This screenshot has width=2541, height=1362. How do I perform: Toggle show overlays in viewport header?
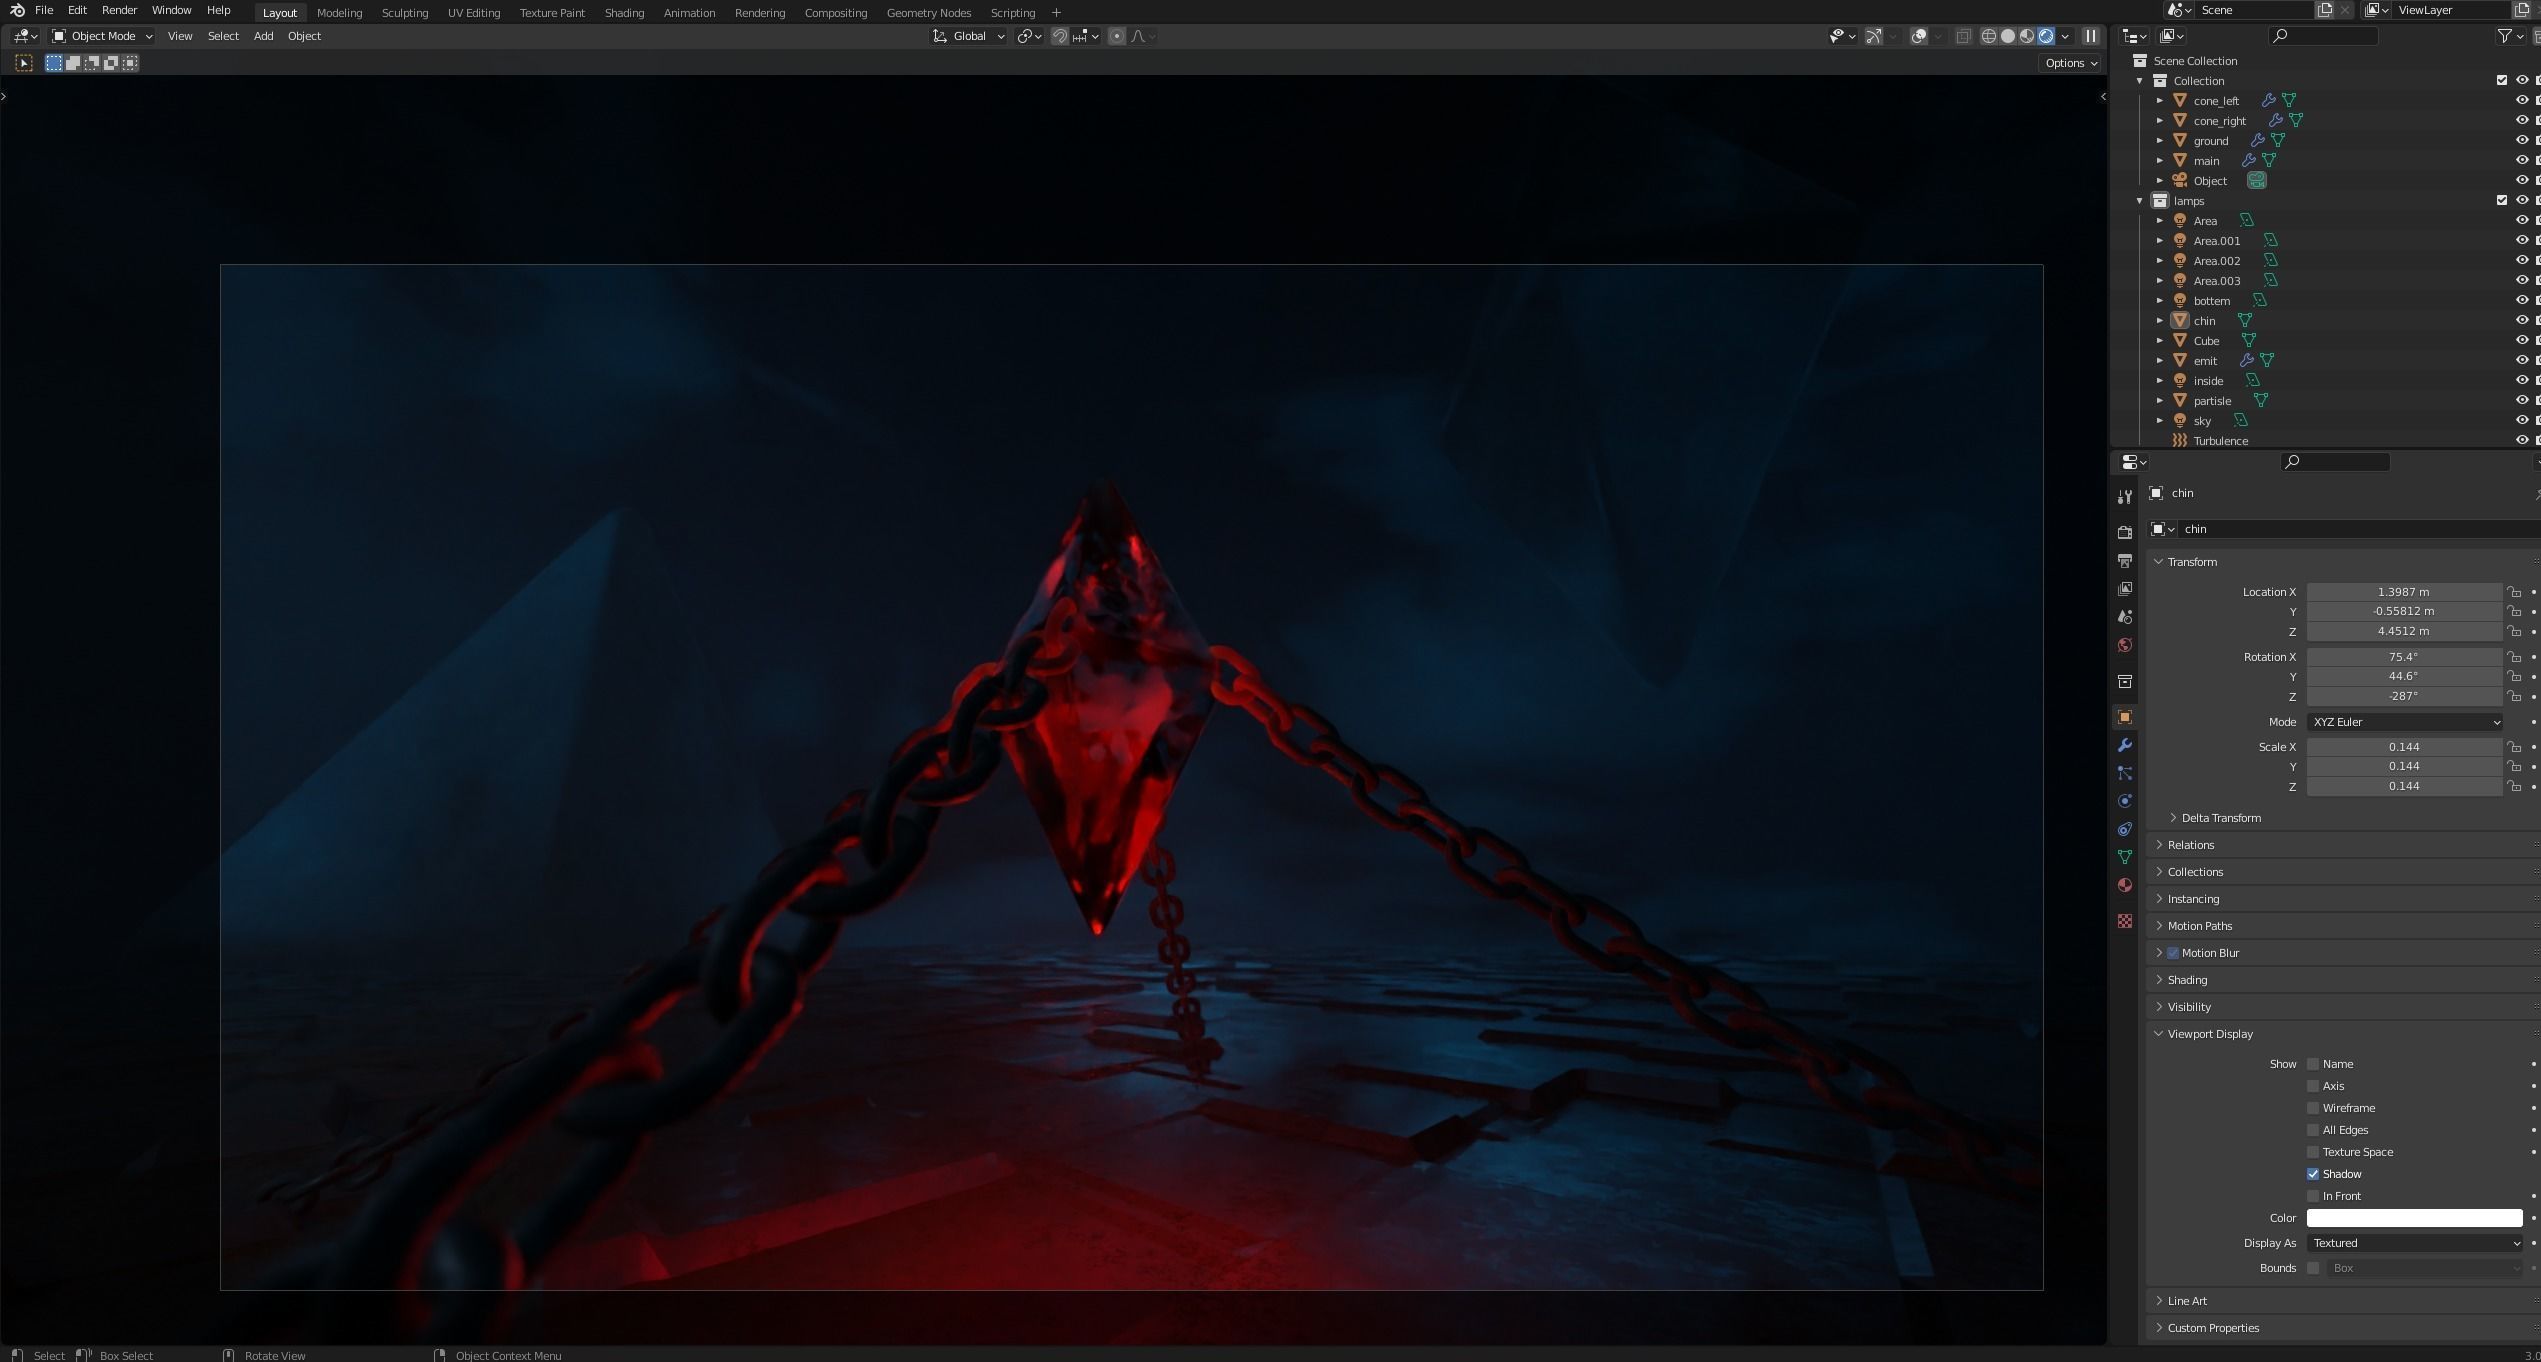pos(1918,36)
